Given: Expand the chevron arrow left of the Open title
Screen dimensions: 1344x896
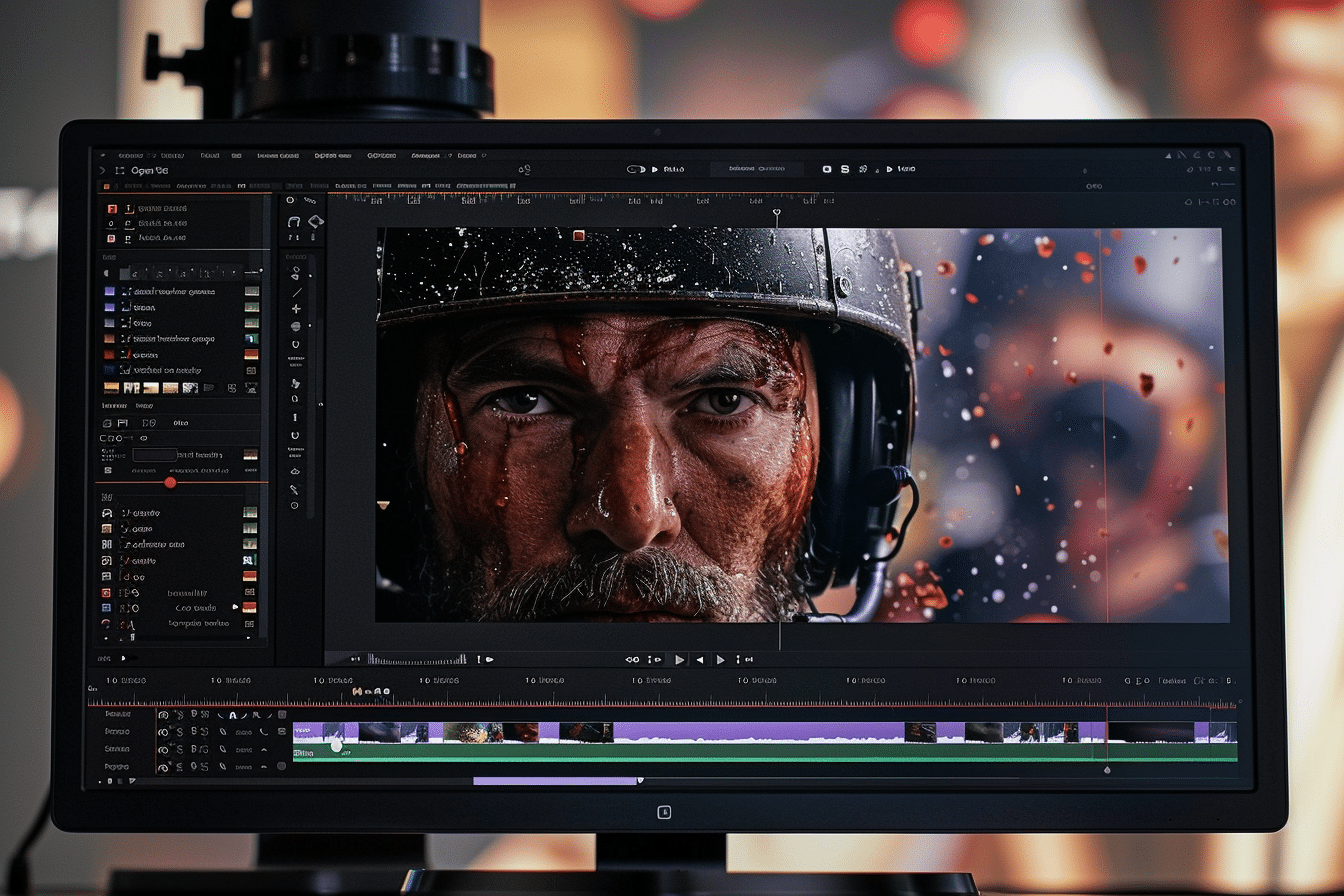Looking at the screenshot, I should point(102,170).
